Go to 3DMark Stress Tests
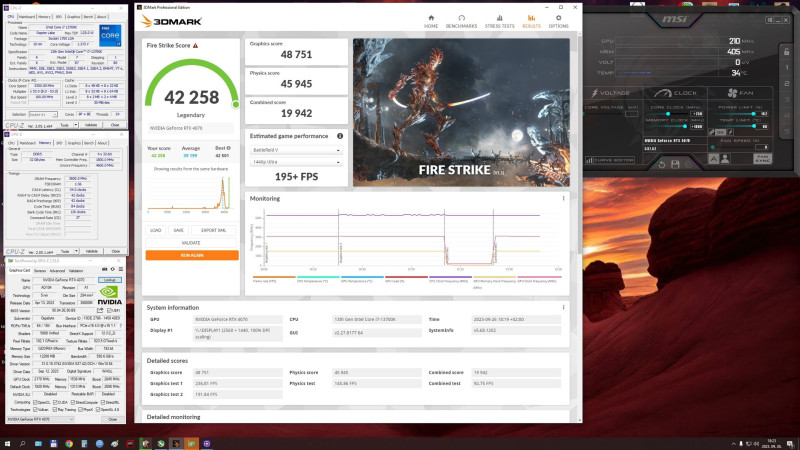 [x=499, y=21]
